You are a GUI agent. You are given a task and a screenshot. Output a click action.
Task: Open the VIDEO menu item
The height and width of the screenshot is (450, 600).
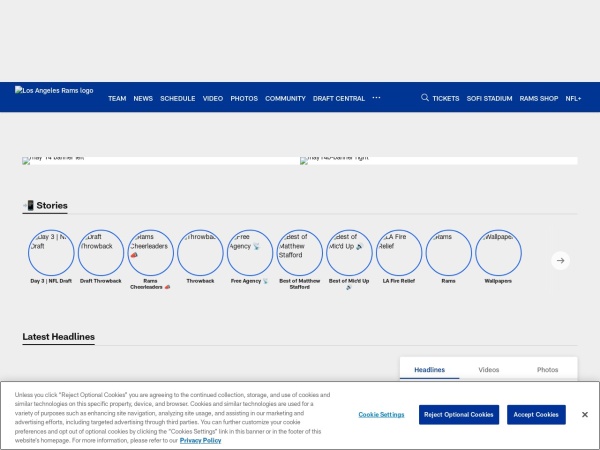[213, 98]
